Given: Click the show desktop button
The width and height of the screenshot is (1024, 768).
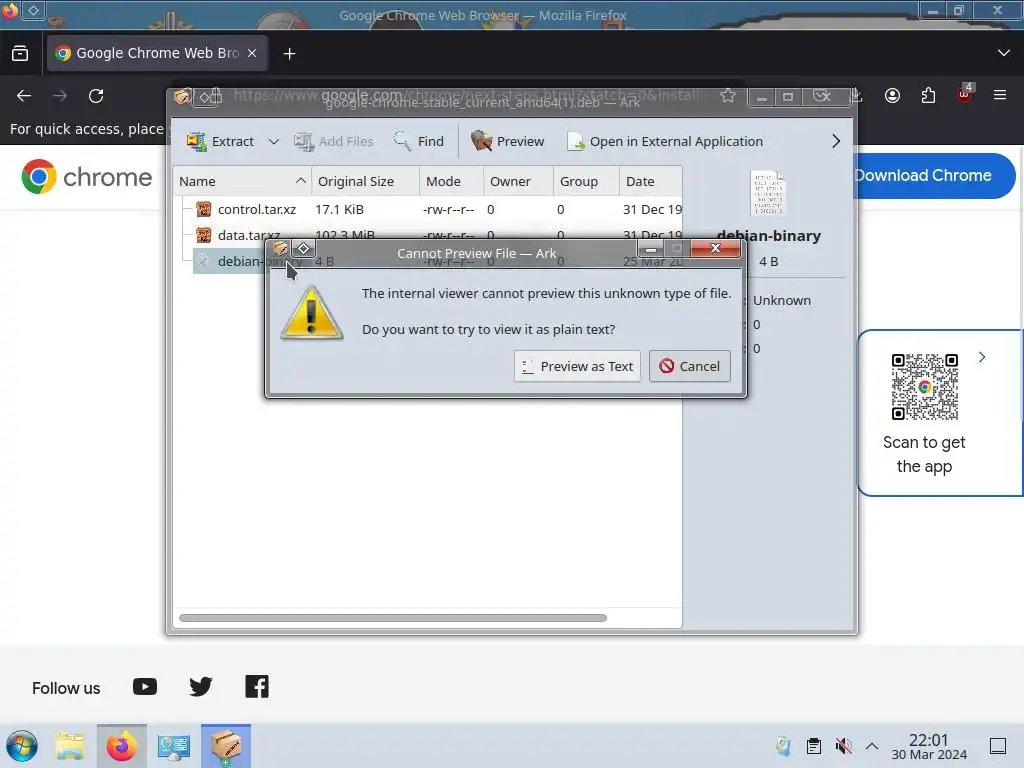Looking at the screenshot, I should pyautogui.click(x=998, y=746).
